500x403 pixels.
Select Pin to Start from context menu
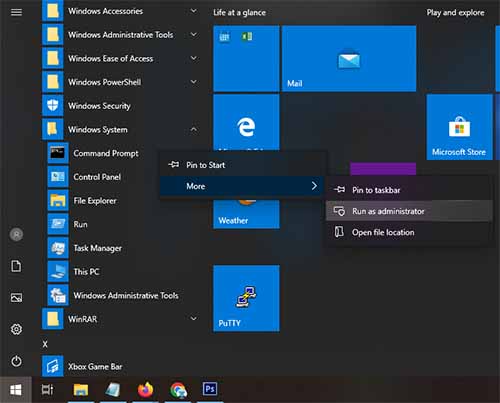click(242, 165)
